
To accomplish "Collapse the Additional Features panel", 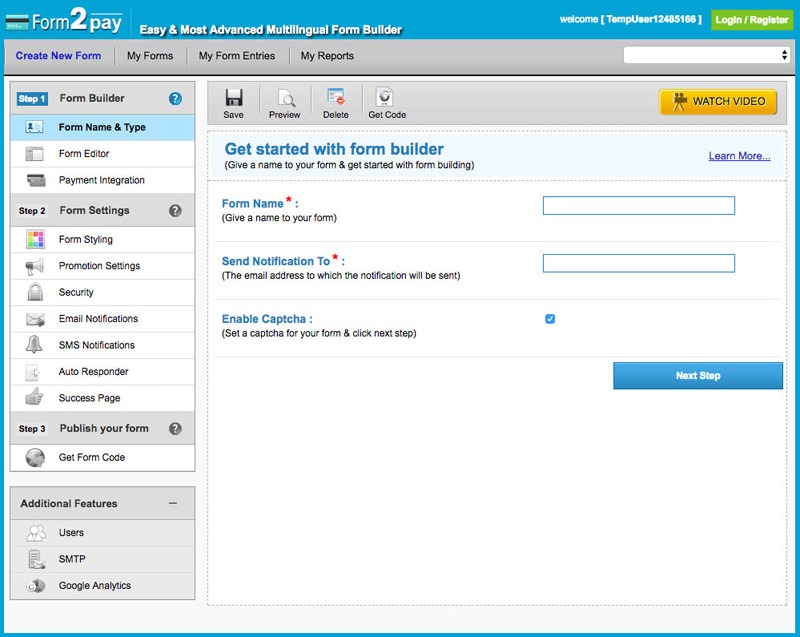I will [x=173, y=503].
